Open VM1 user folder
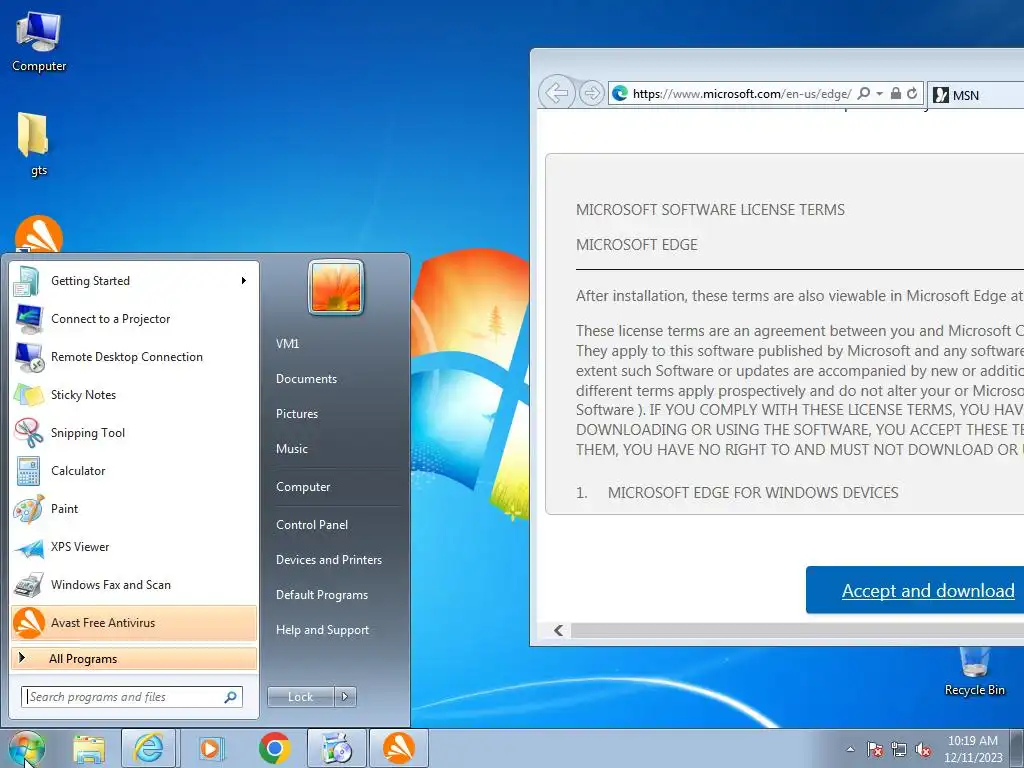The width and height of the screenshot is (1024, 768). coord(287,344)
